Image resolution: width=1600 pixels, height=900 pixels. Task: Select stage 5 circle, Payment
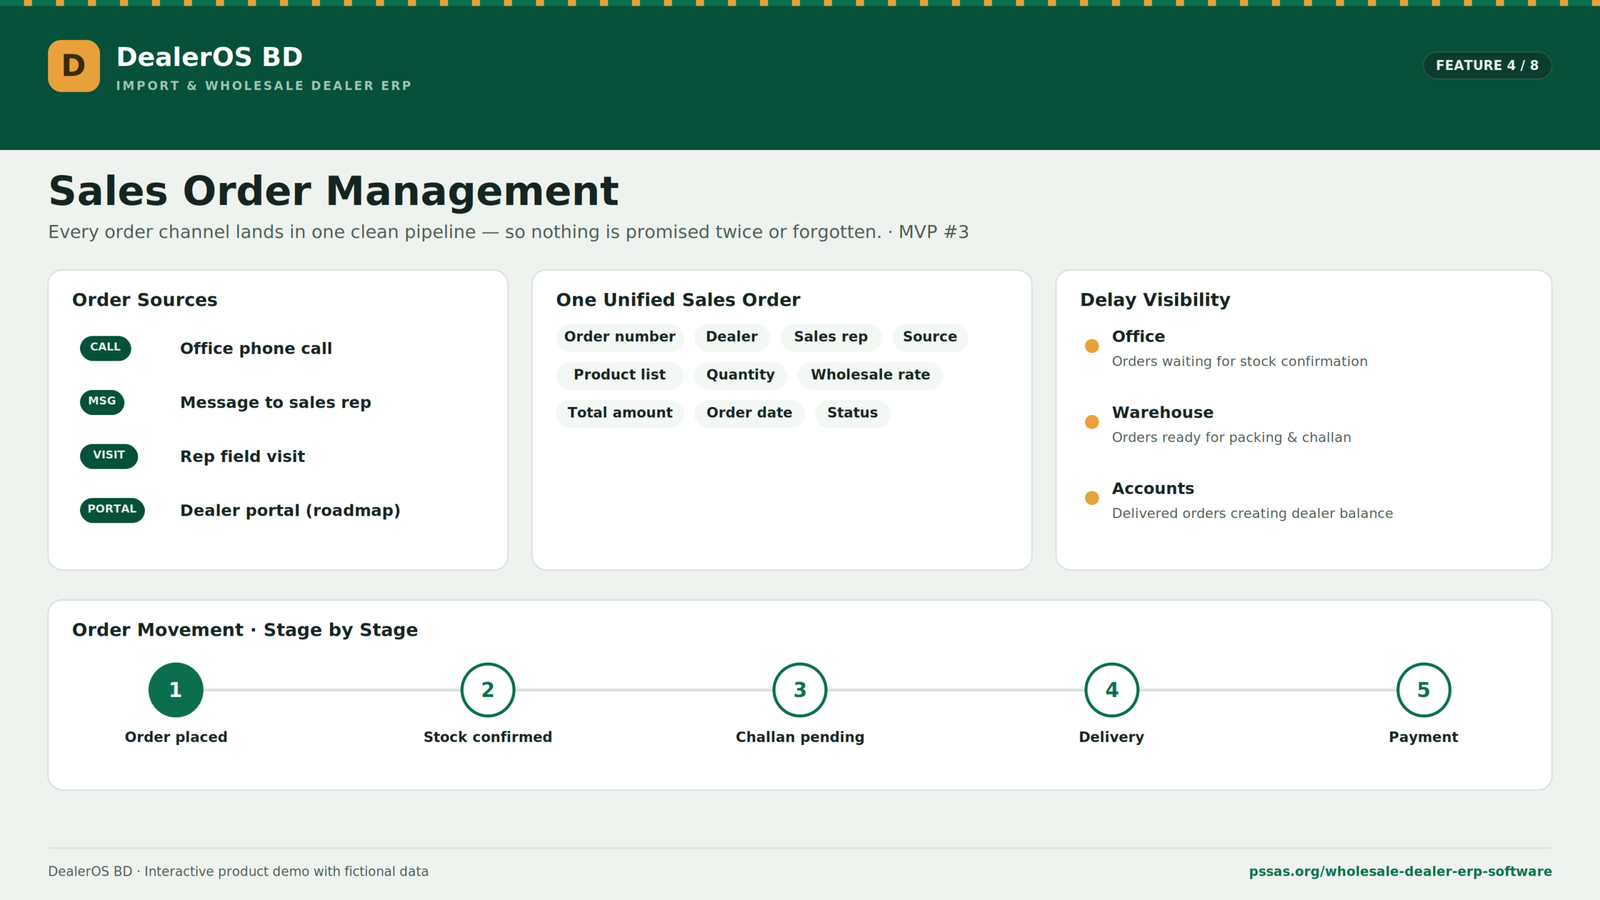point(1424,690)
